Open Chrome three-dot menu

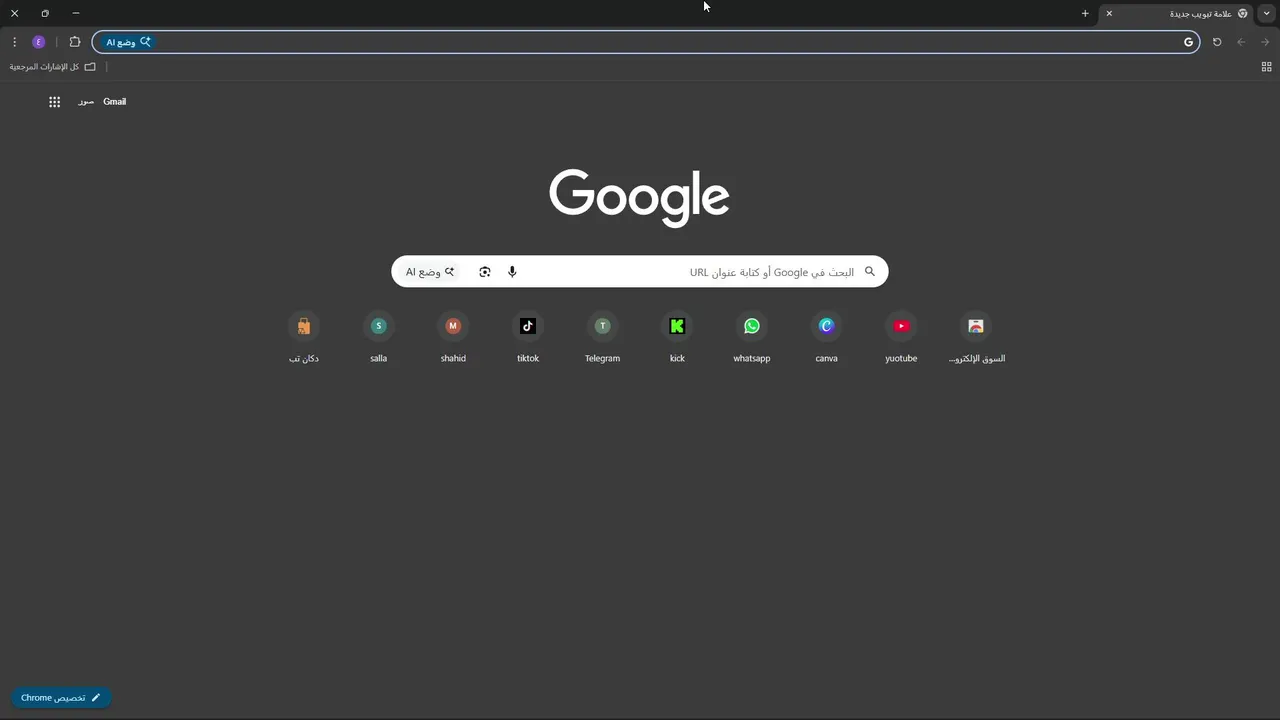[14, 42]
